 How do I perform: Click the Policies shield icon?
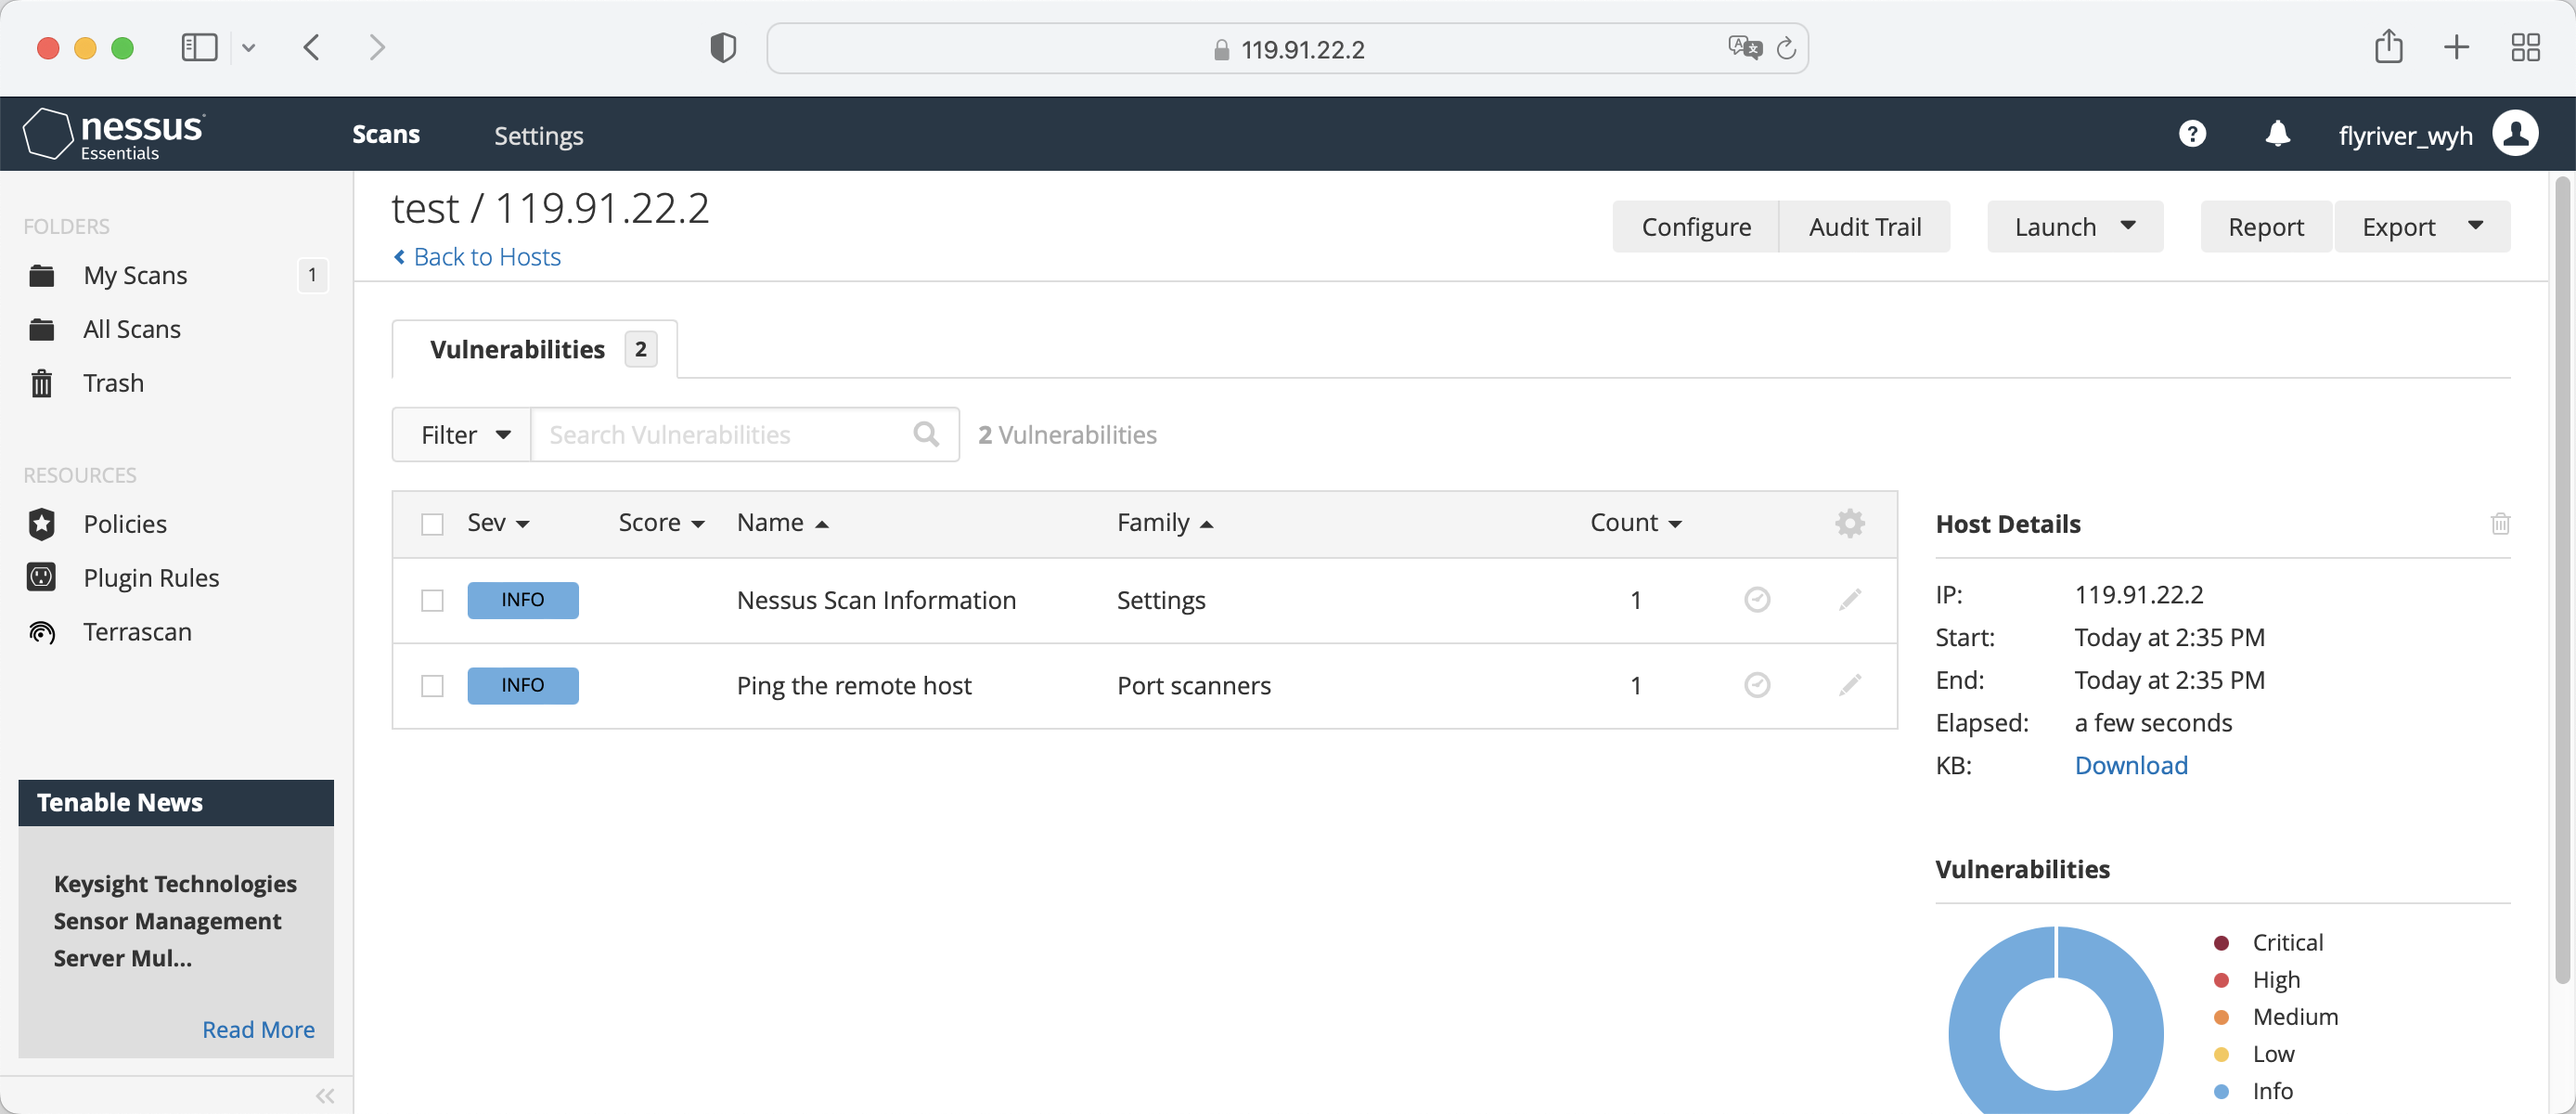point(42,524)
